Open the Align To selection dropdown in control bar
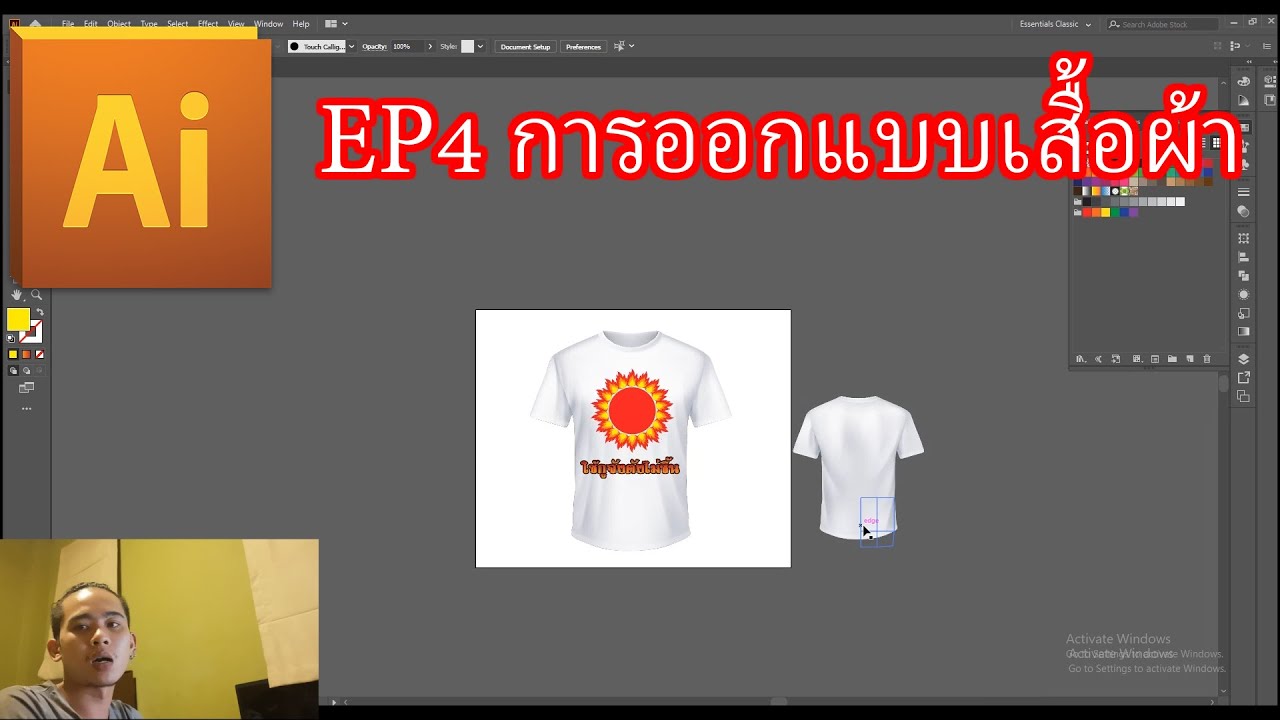 click(622, 46)
